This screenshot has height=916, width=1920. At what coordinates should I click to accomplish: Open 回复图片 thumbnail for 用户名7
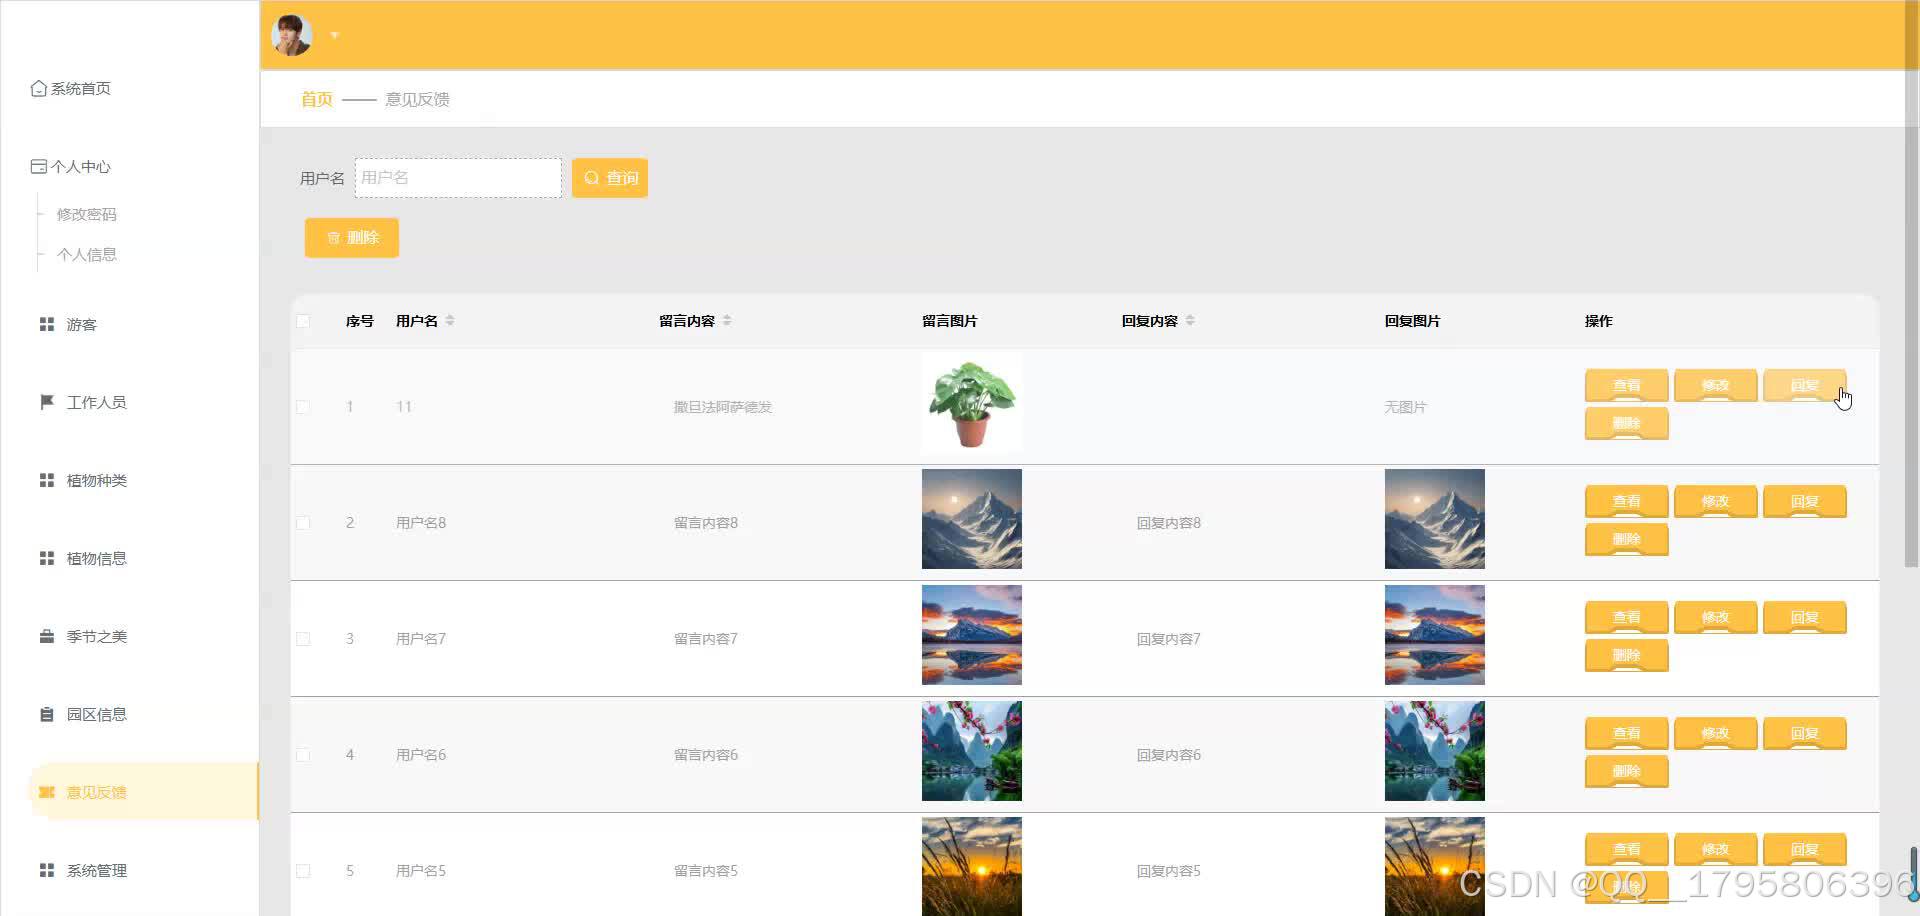1435,635
